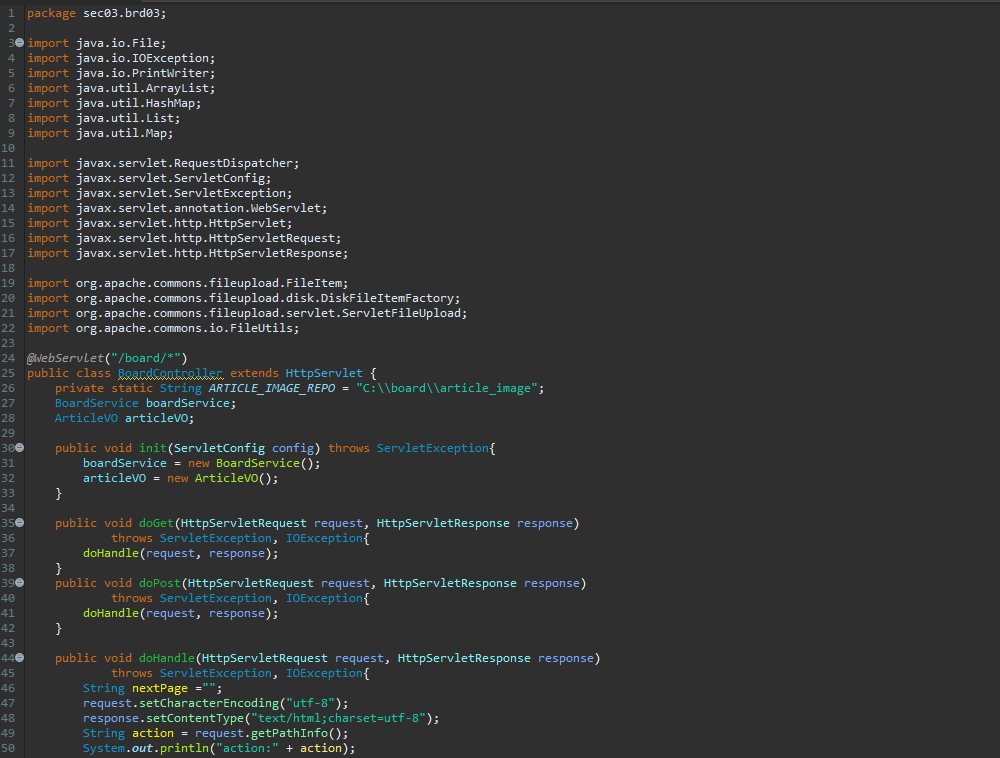Click ArticleVO articleVO field declaration
1000x758 pixels.
pyautogui.click(x=124, y=418)
